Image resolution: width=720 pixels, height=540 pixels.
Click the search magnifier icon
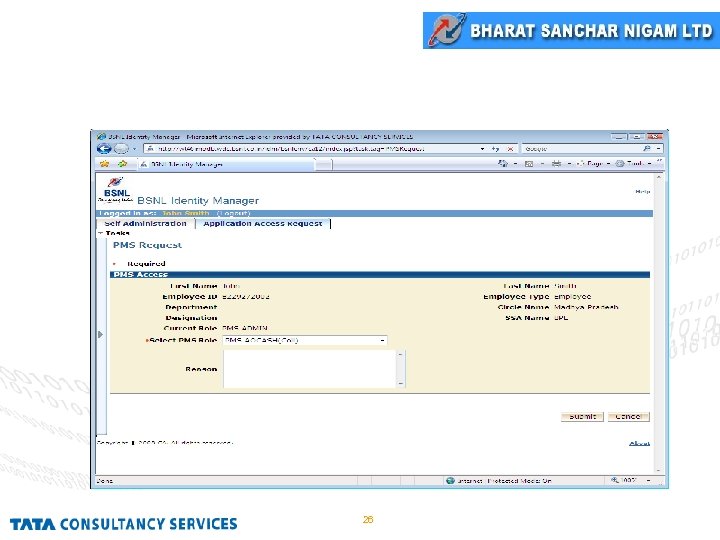647,148
